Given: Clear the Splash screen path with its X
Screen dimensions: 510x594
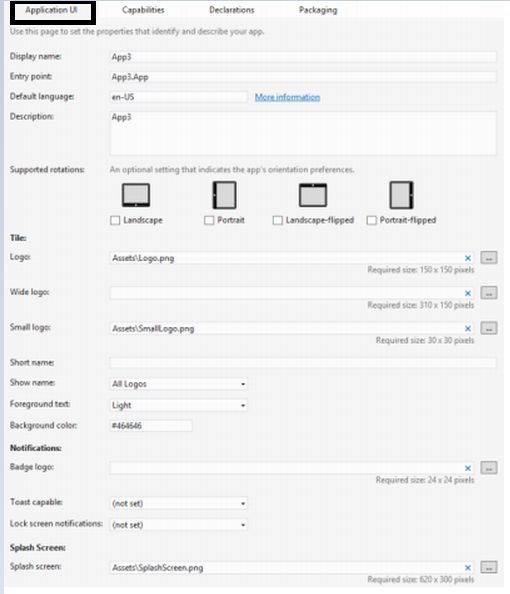Looking at the screenshot, I should tap(468, 567).
